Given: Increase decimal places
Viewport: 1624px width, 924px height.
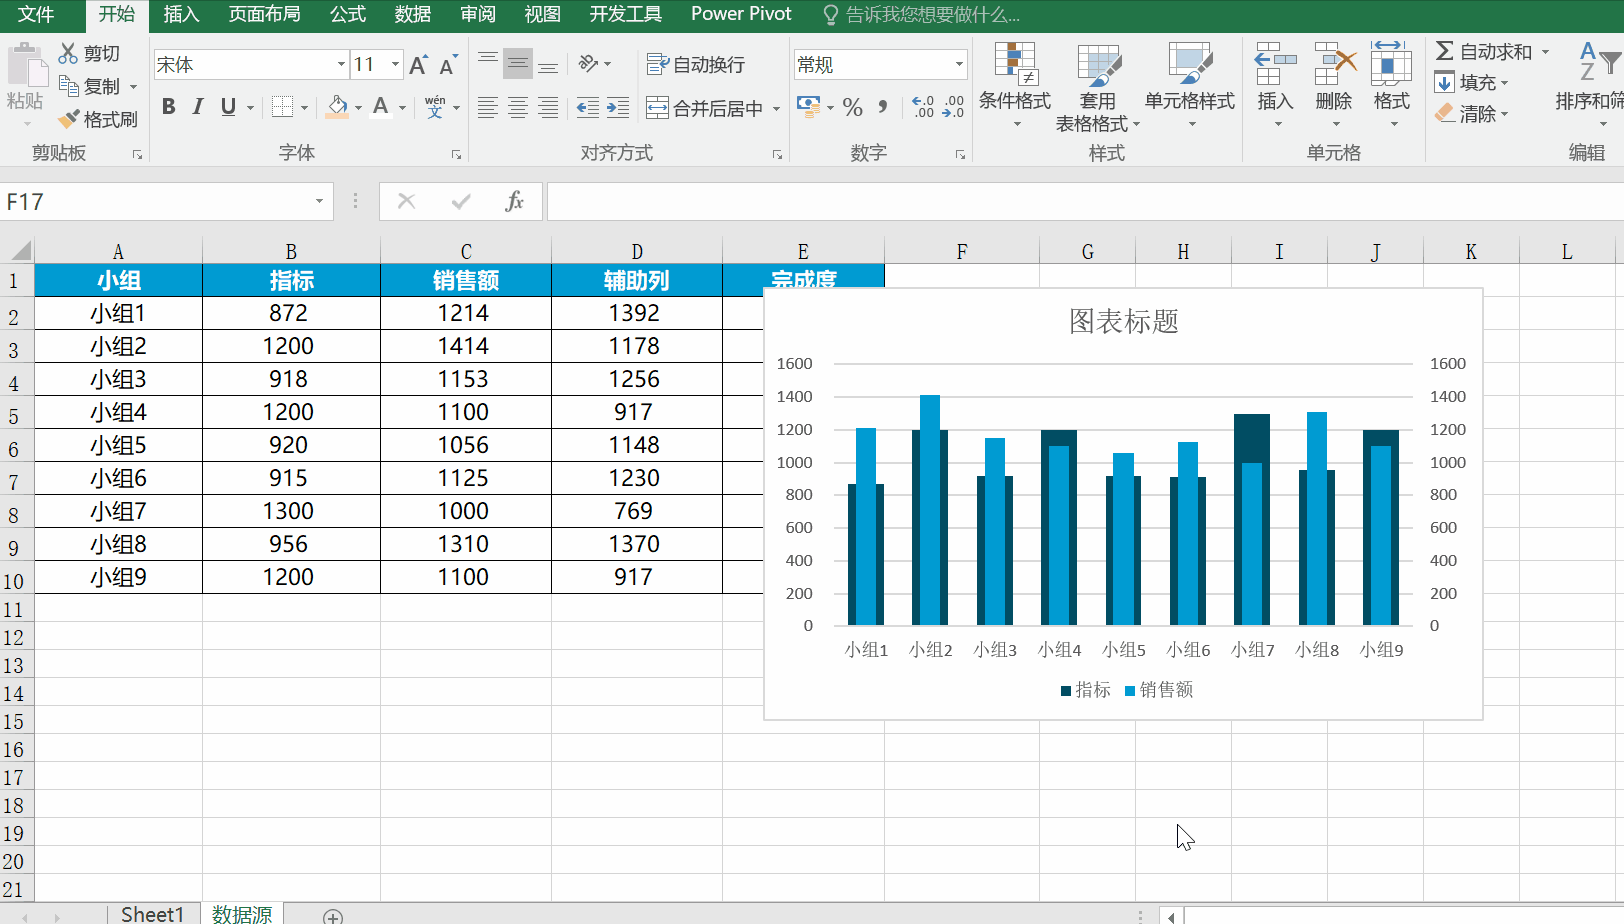Looking at the screenshot, I should [923, 107].
